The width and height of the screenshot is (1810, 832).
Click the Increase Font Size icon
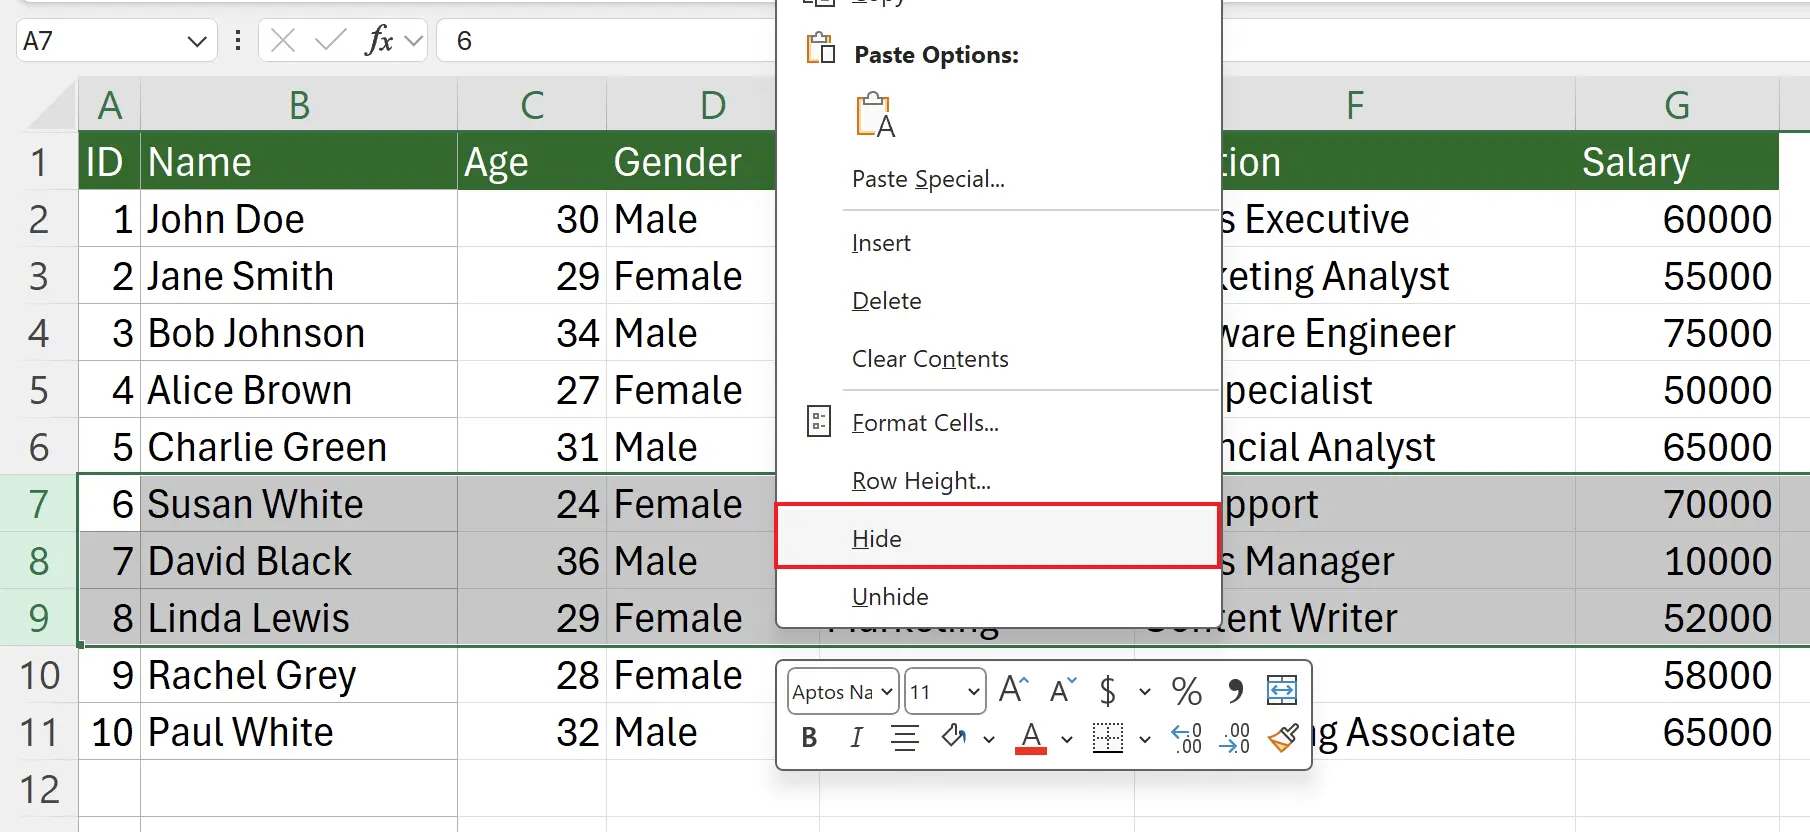click(1013, 690)
